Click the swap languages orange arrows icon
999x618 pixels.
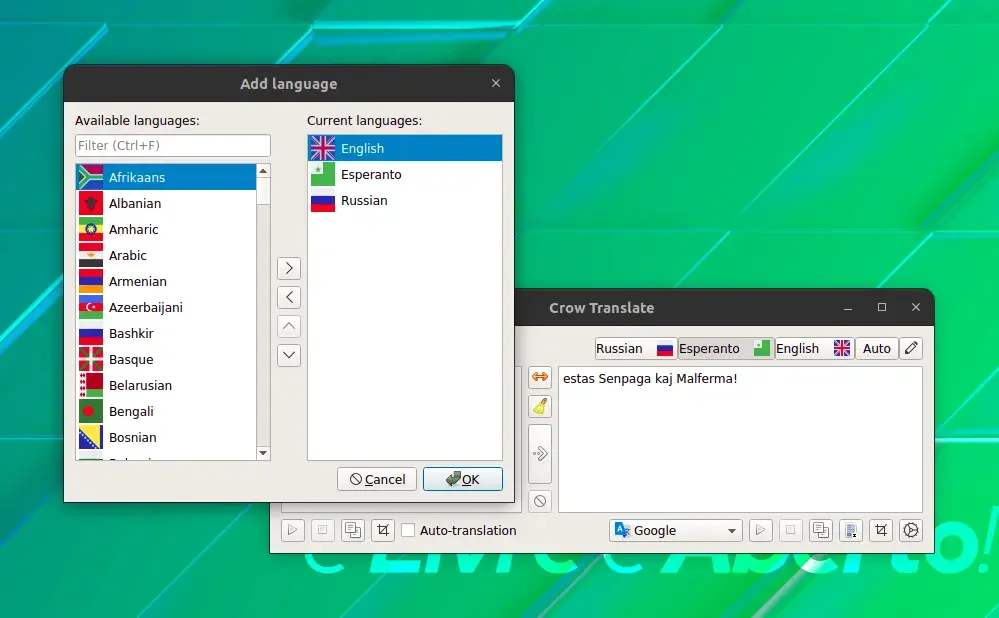point(540,377)
